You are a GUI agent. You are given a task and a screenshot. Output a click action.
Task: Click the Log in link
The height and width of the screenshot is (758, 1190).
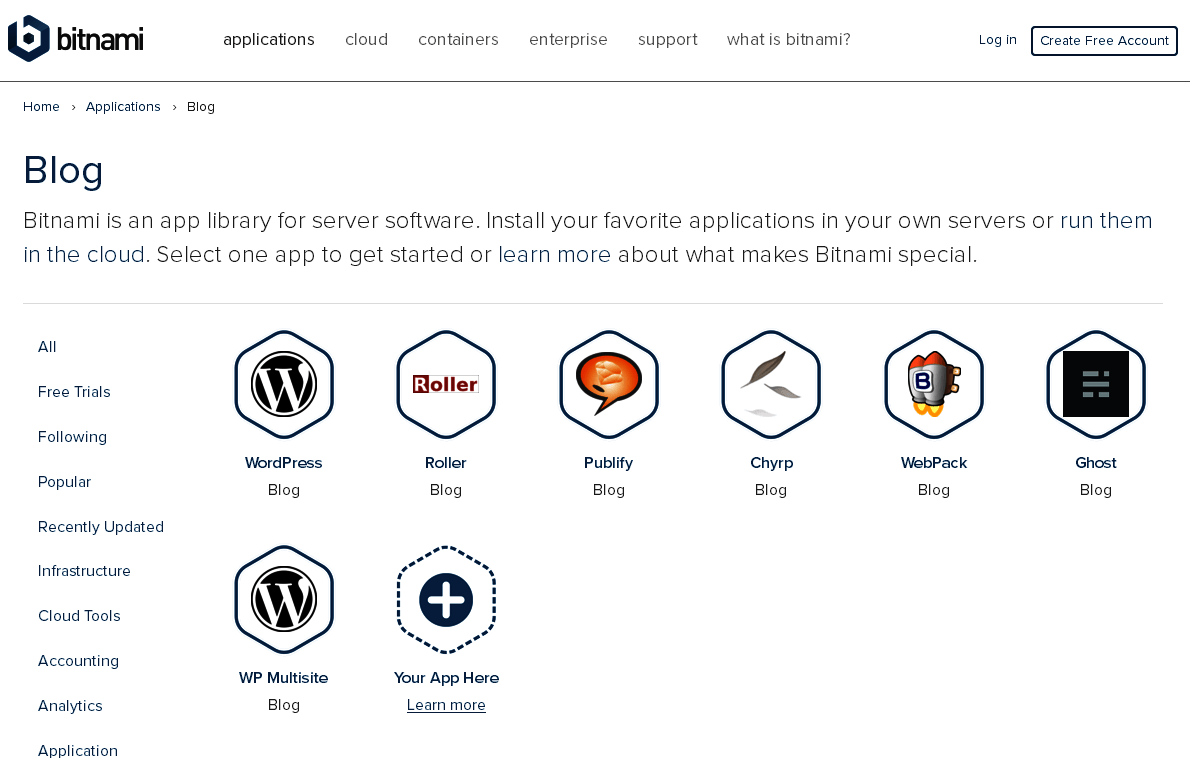coord(997,40)
